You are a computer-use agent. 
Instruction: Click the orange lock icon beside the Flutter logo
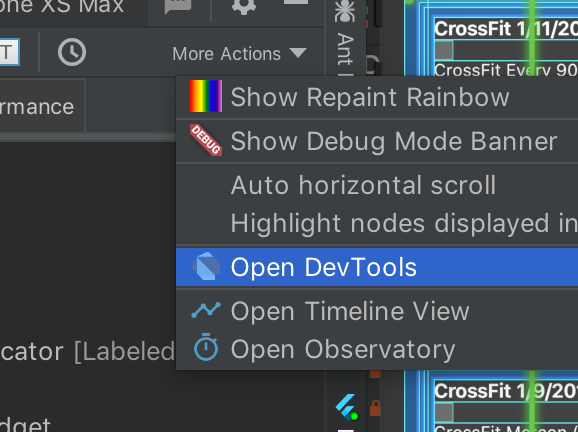point(375,408)
